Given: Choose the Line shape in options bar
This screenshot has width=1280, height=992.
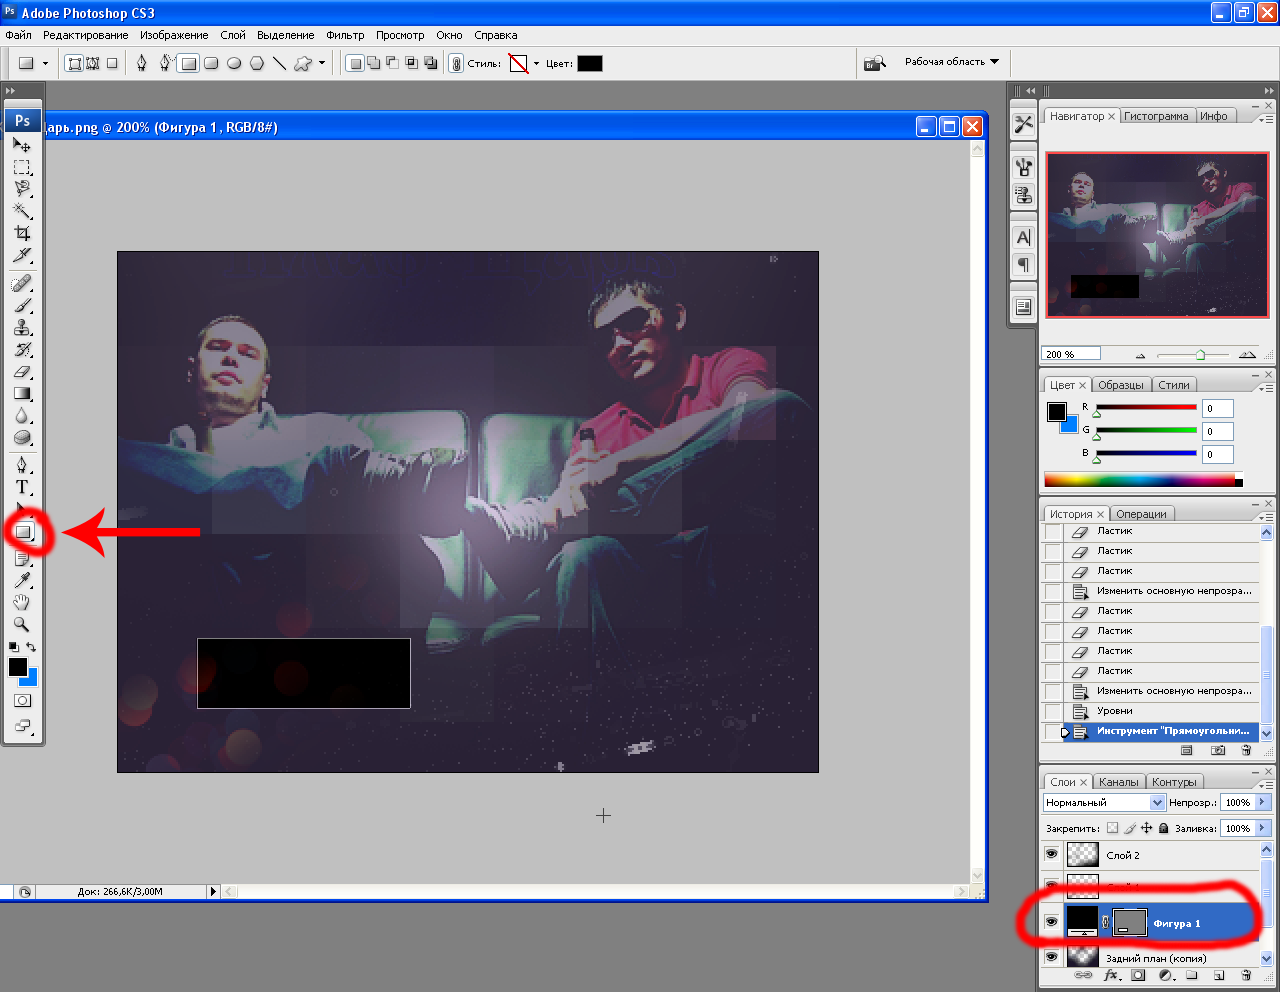Looking at the screenshot, I should point(280,63).
